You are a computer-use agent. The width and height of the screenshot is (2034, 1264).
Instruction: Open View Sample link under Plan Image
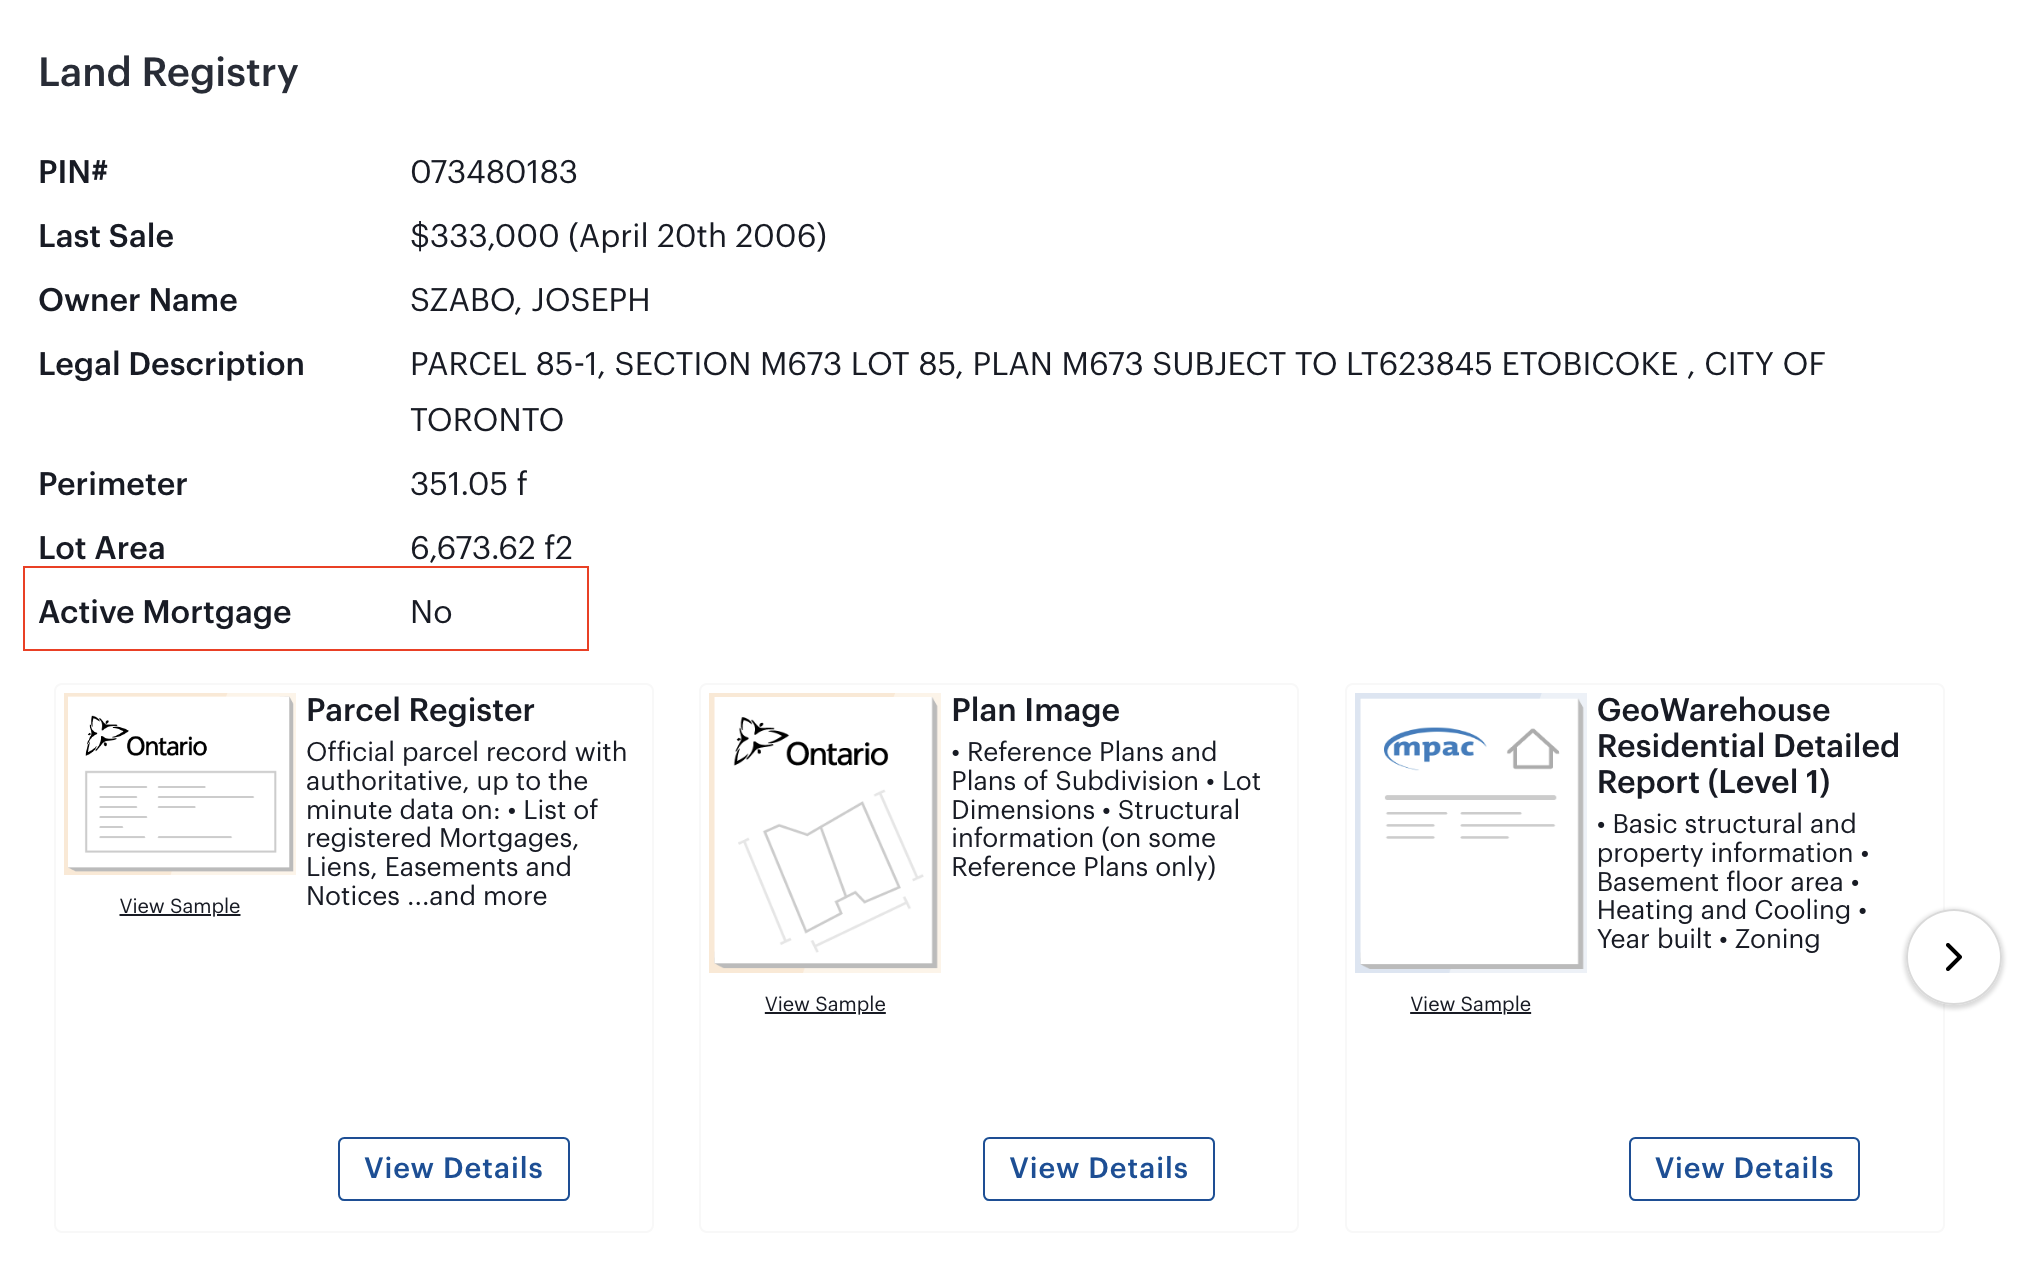pyautogui.click(x=825, y=1004)
